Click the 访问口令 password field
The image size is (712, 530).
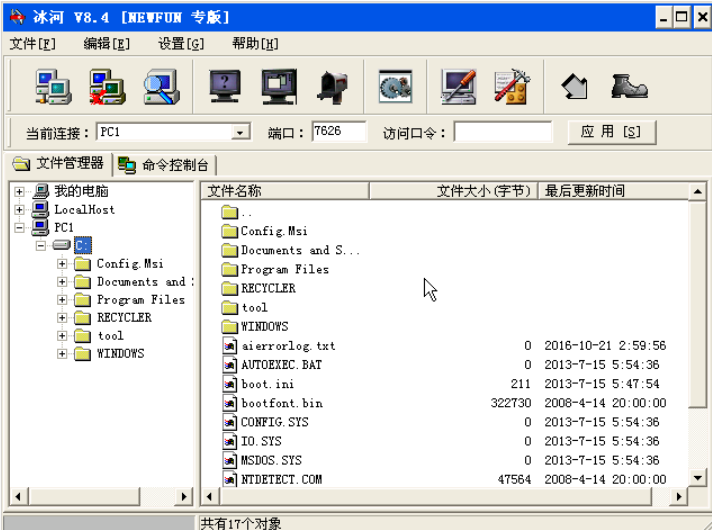tap(503, 132)
